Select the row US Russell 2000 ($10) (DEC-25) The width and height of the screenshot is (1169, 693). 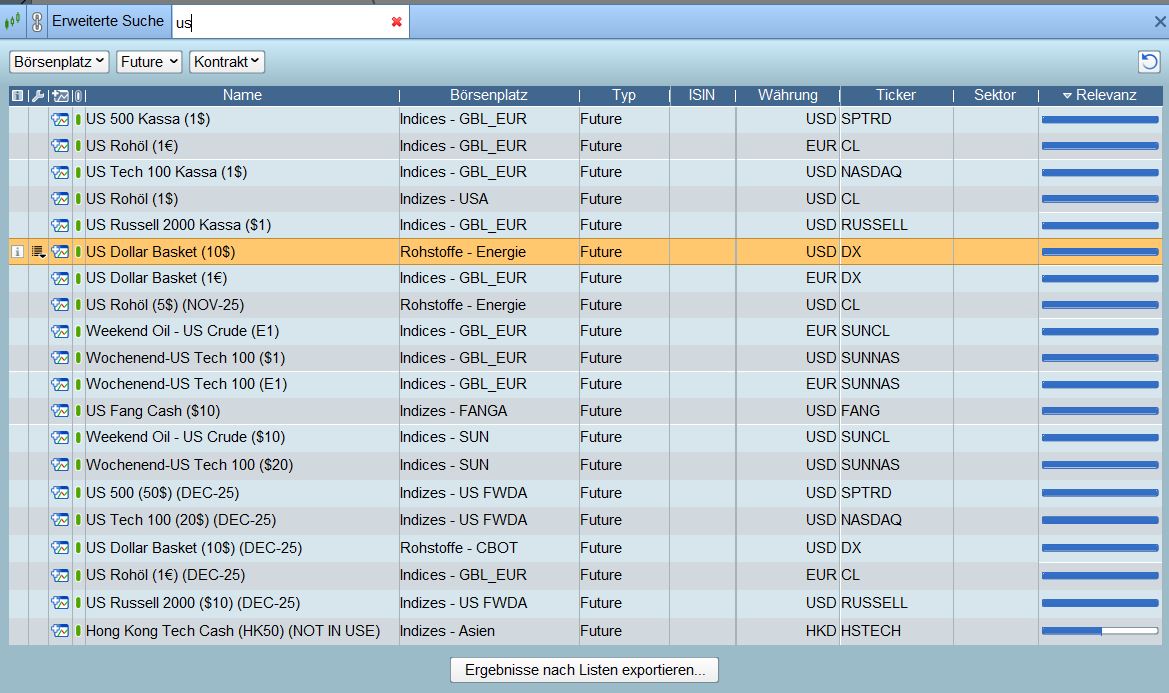click(x=585, y=603)
